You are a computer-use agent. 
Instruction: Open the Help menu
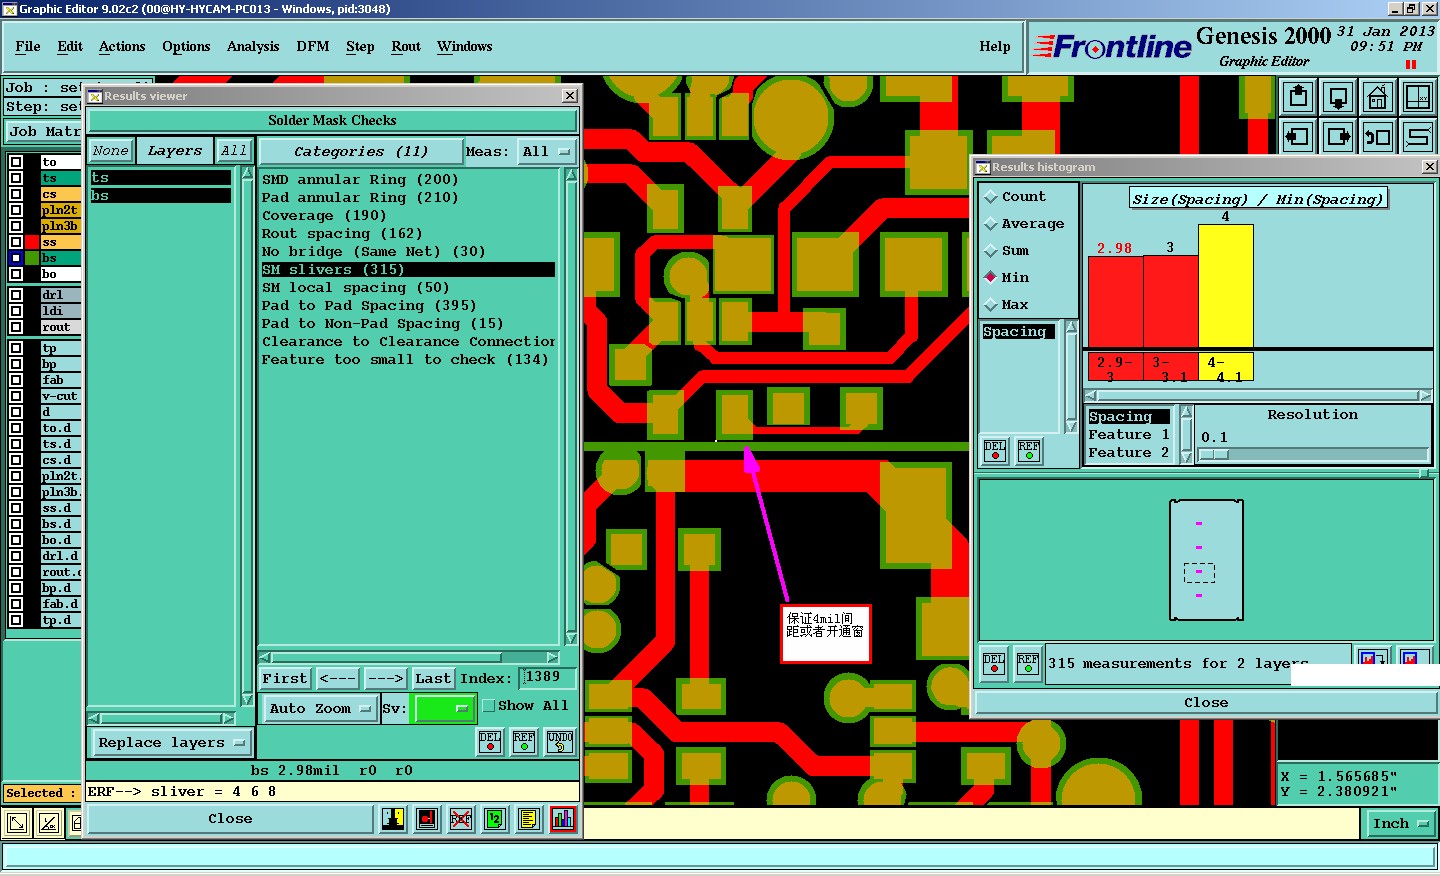tap(995, 47)
